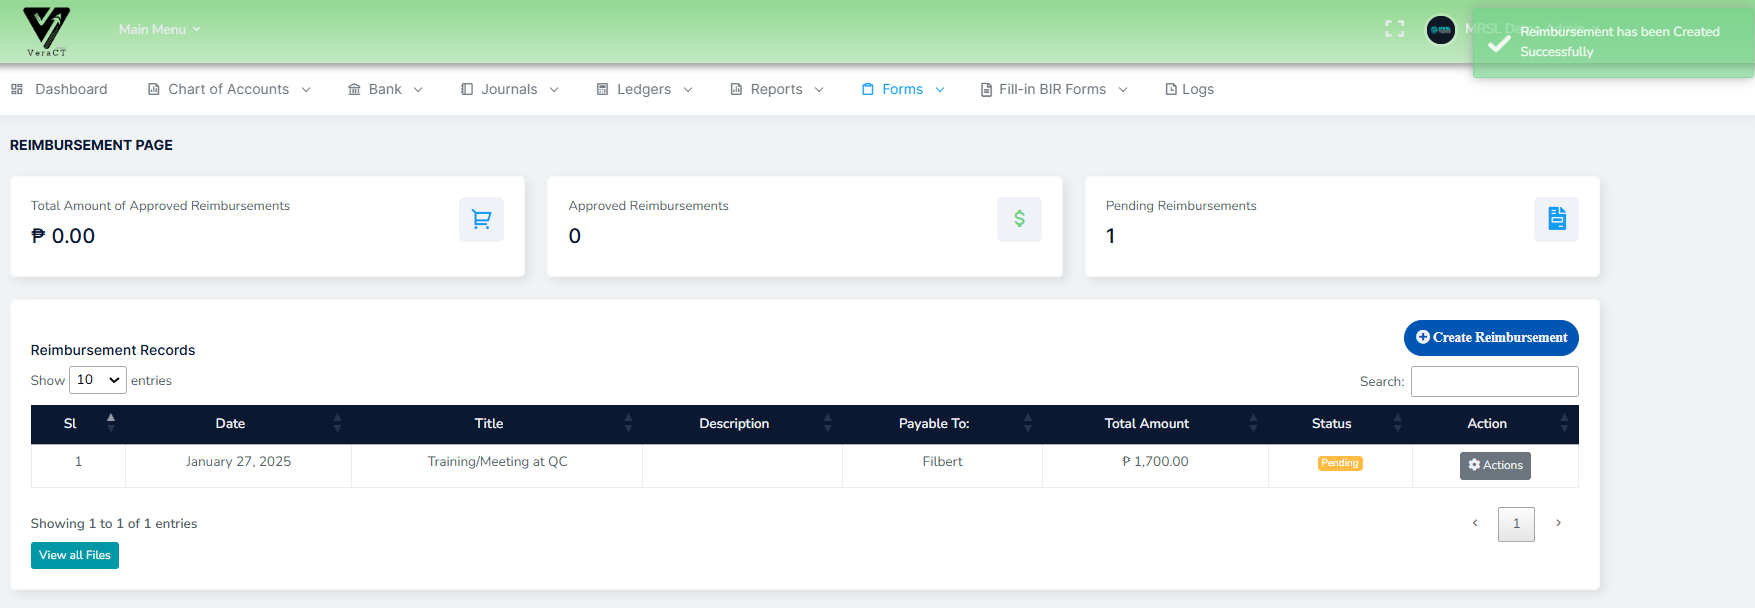Open the Dashboard page
The width and height of the screenshot is (1755, 608).
pos(60,89)
